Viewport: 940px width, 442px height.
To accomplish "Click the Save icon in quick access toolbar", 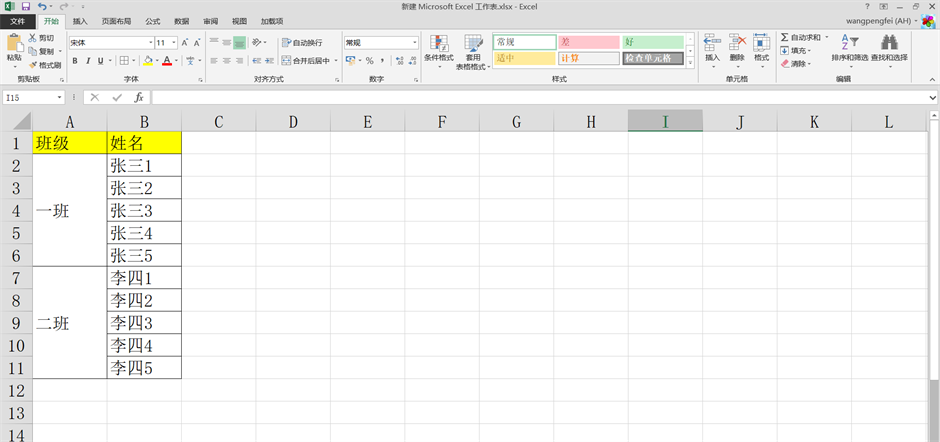I will coord(25,6).
